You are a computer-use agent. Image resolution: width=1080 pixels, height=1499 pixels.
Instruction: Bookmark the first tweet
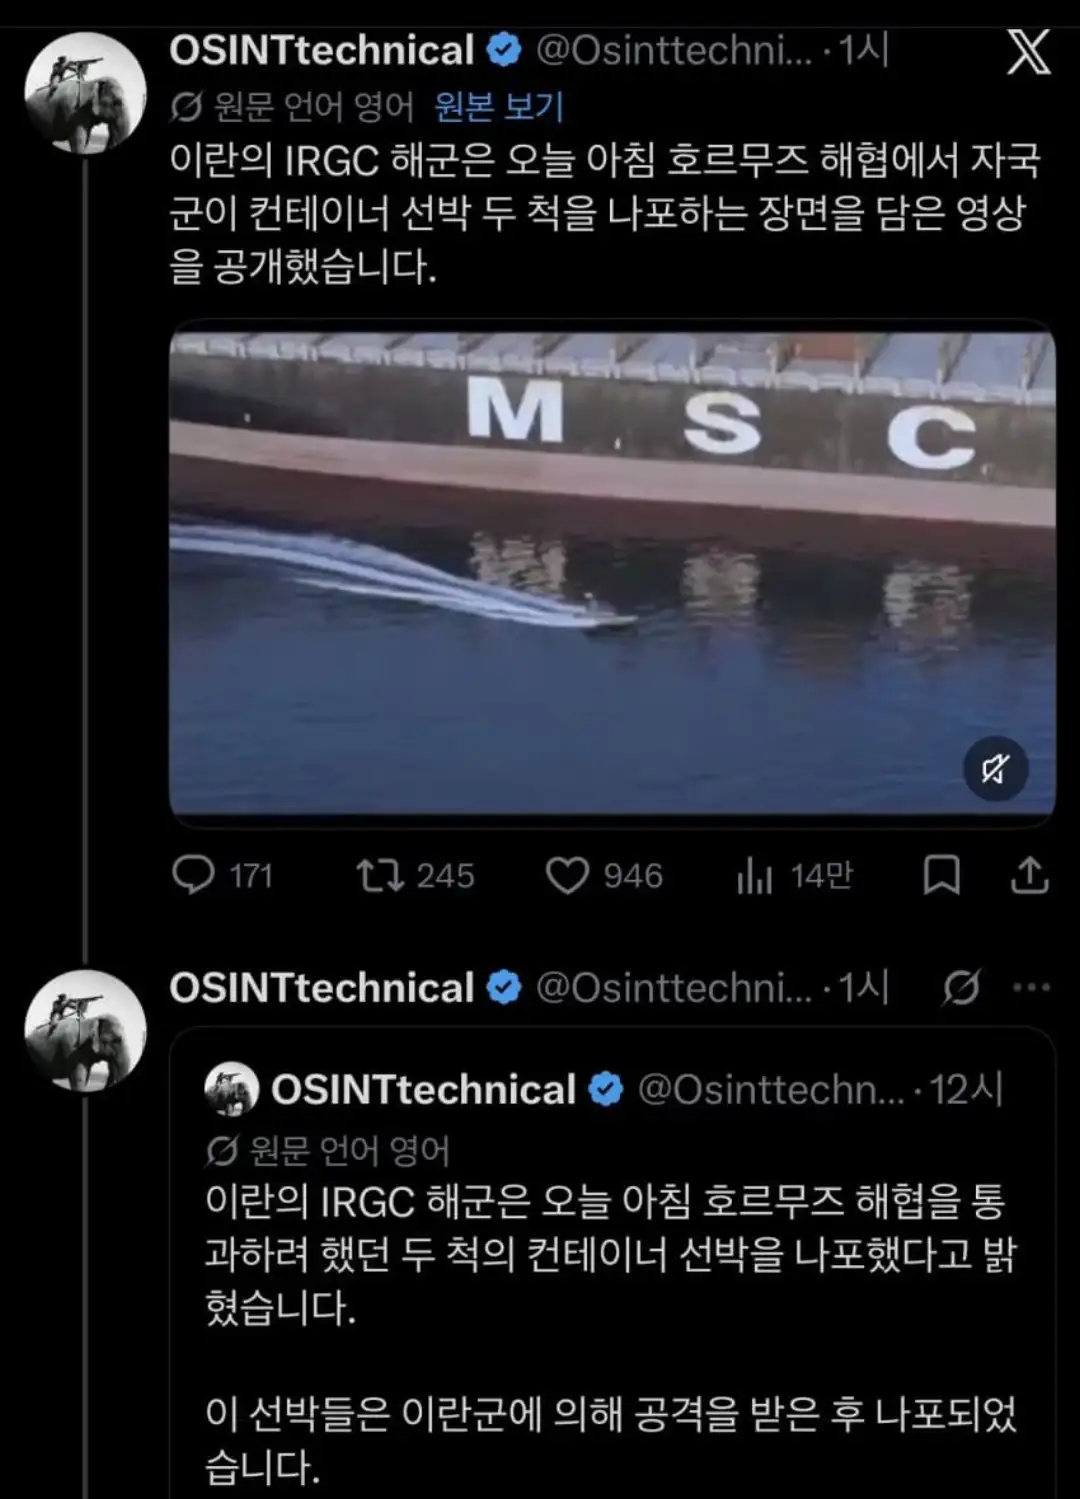click(x=941, y=875)
